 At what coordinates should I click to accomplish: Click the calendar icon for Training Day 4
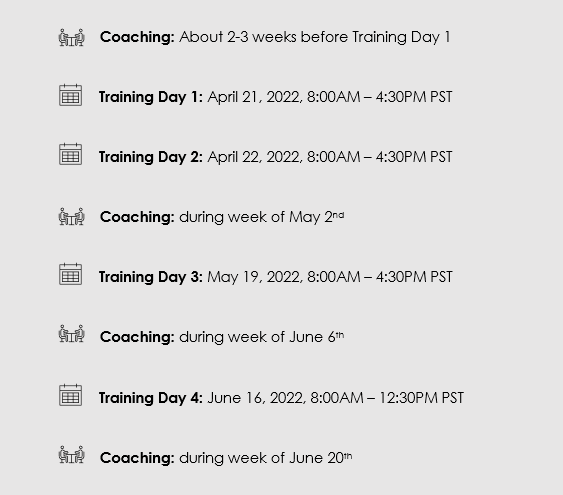click(70, 395)
